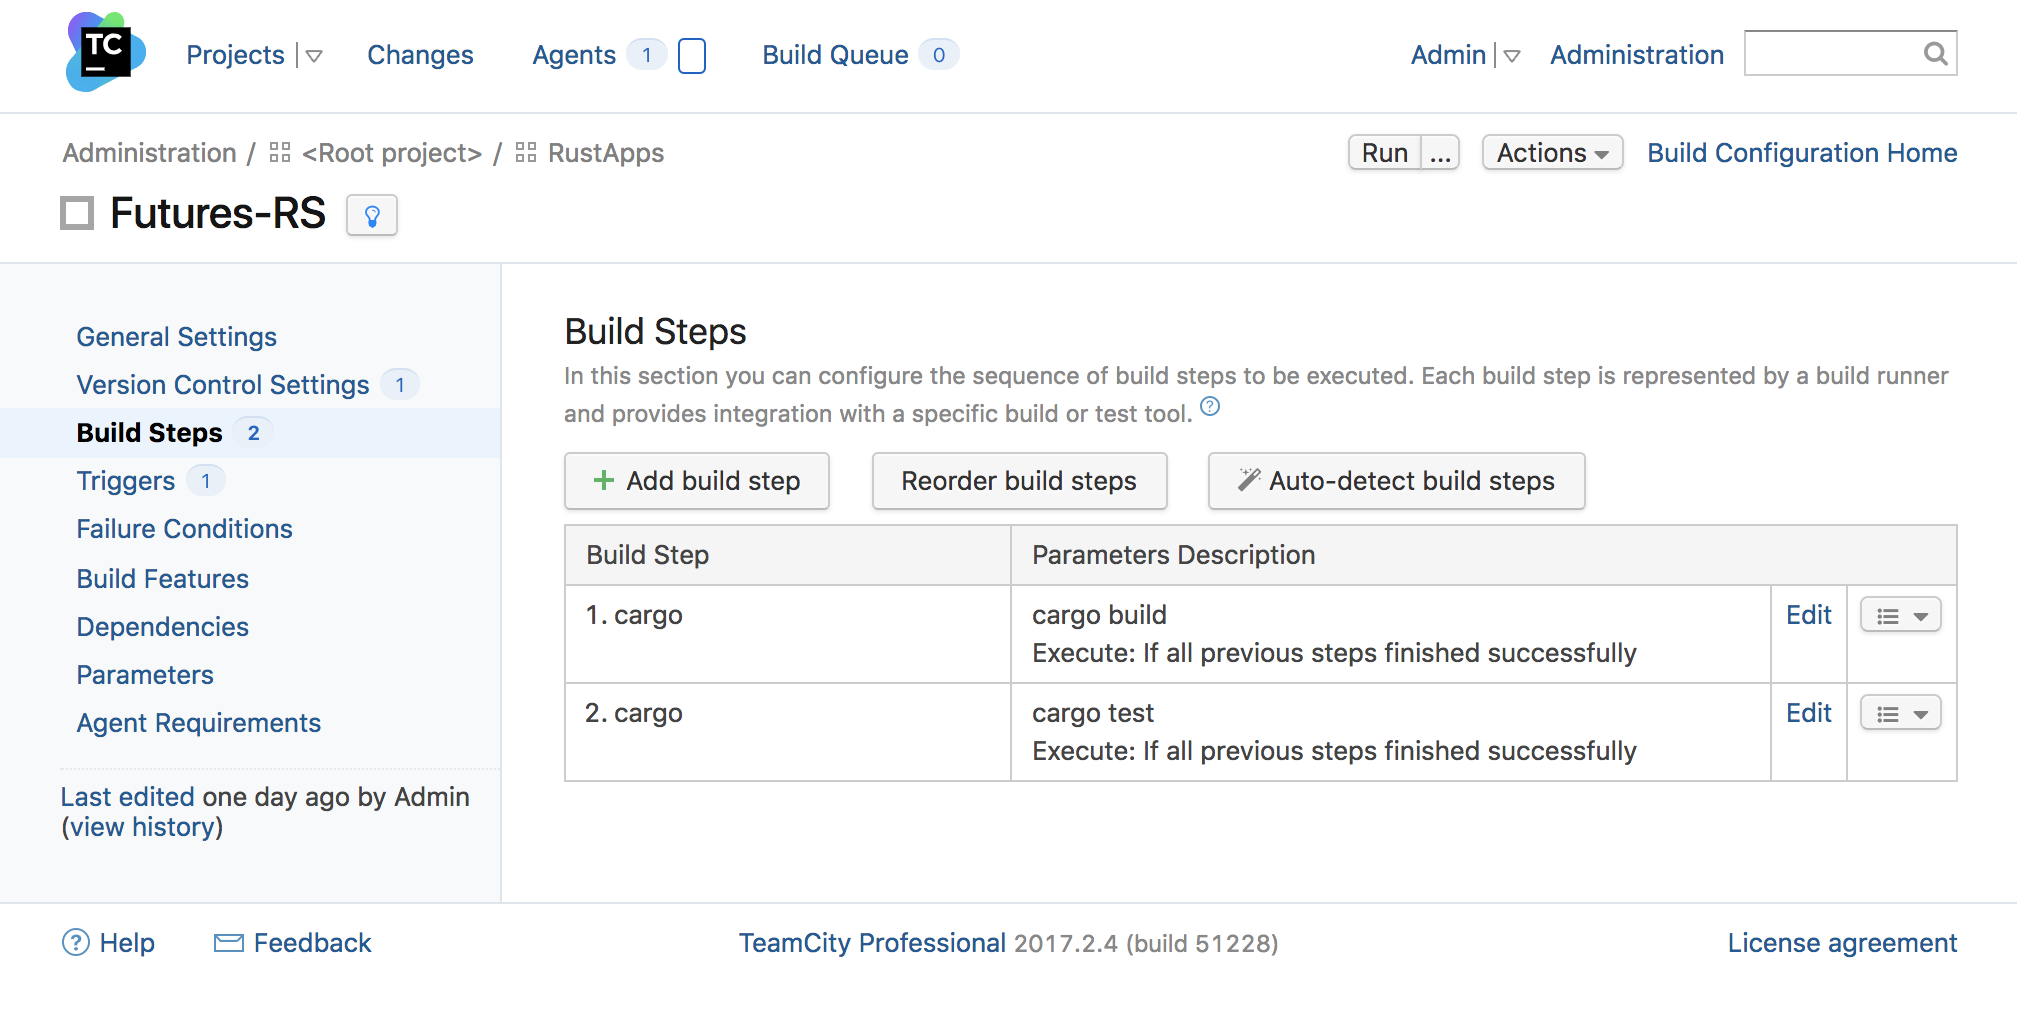Click TeamCity Professional link in footer
This screenshot has height=1026, width=2017.
tap(872, 943)
